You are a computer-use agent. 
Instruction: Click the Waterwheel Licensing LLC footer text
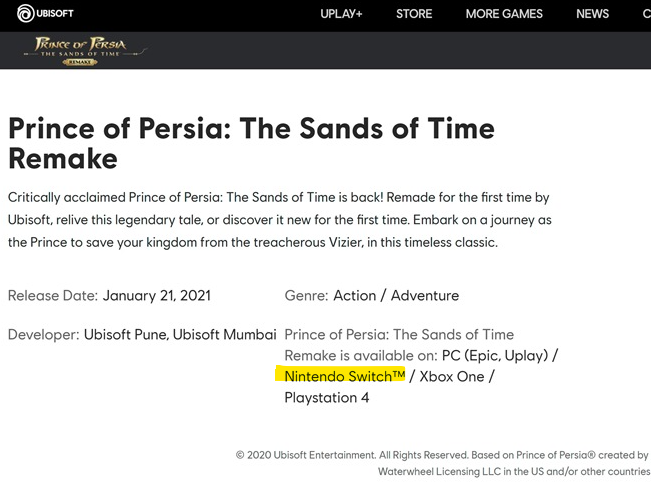point(513,472)
